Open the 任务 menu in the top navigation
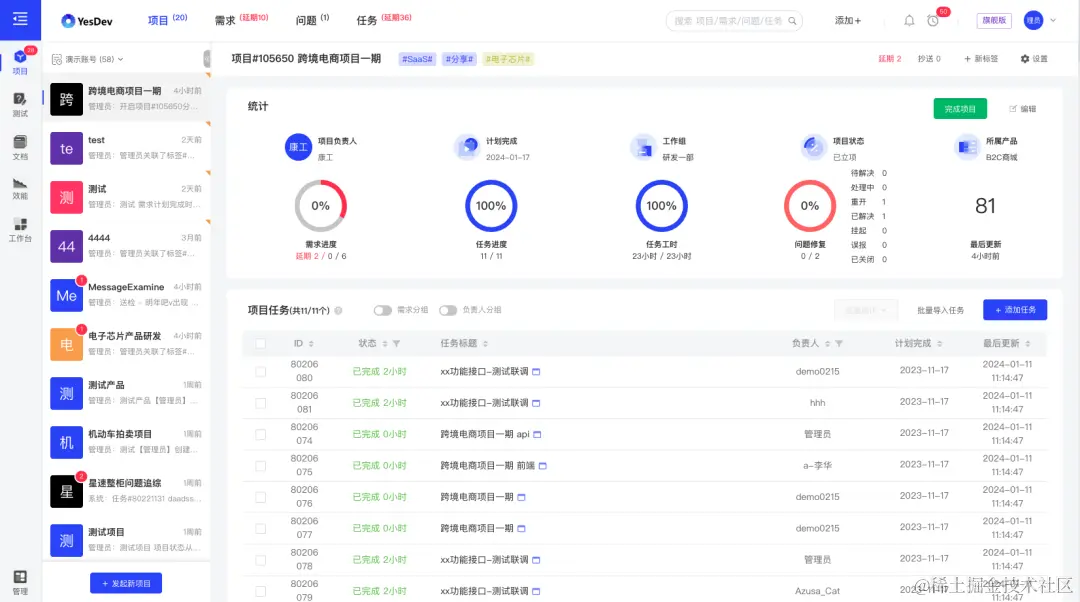 pyautogui.click(x=369, y=17)
